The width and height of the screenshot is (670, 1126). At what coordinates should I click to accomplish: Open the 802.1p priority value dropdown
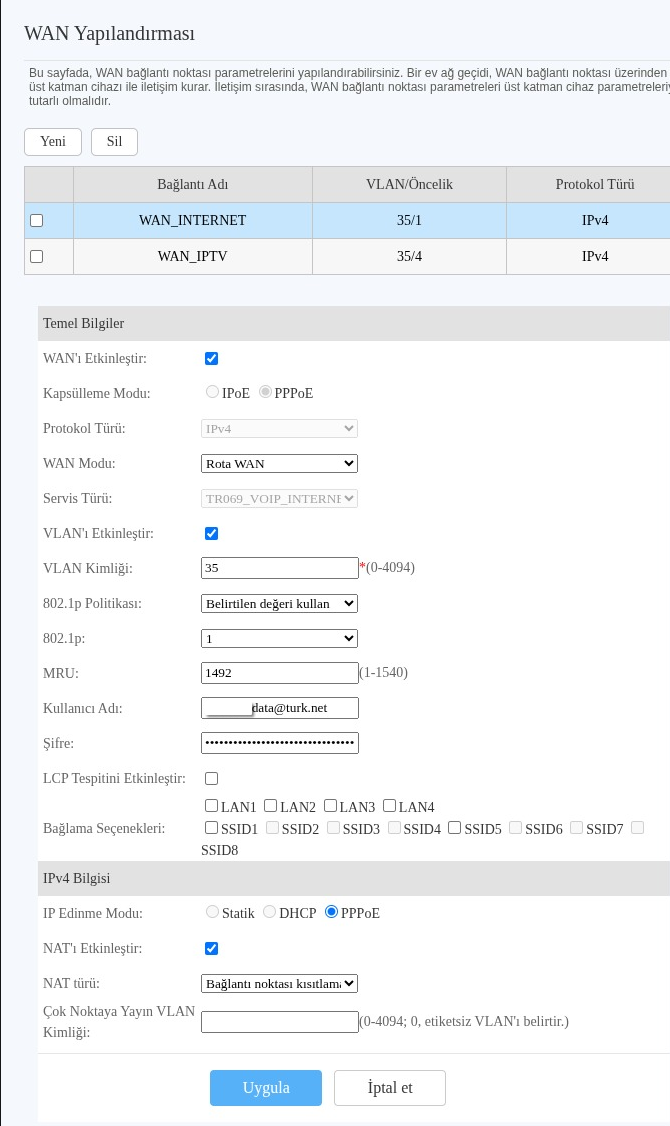[279, 638]
